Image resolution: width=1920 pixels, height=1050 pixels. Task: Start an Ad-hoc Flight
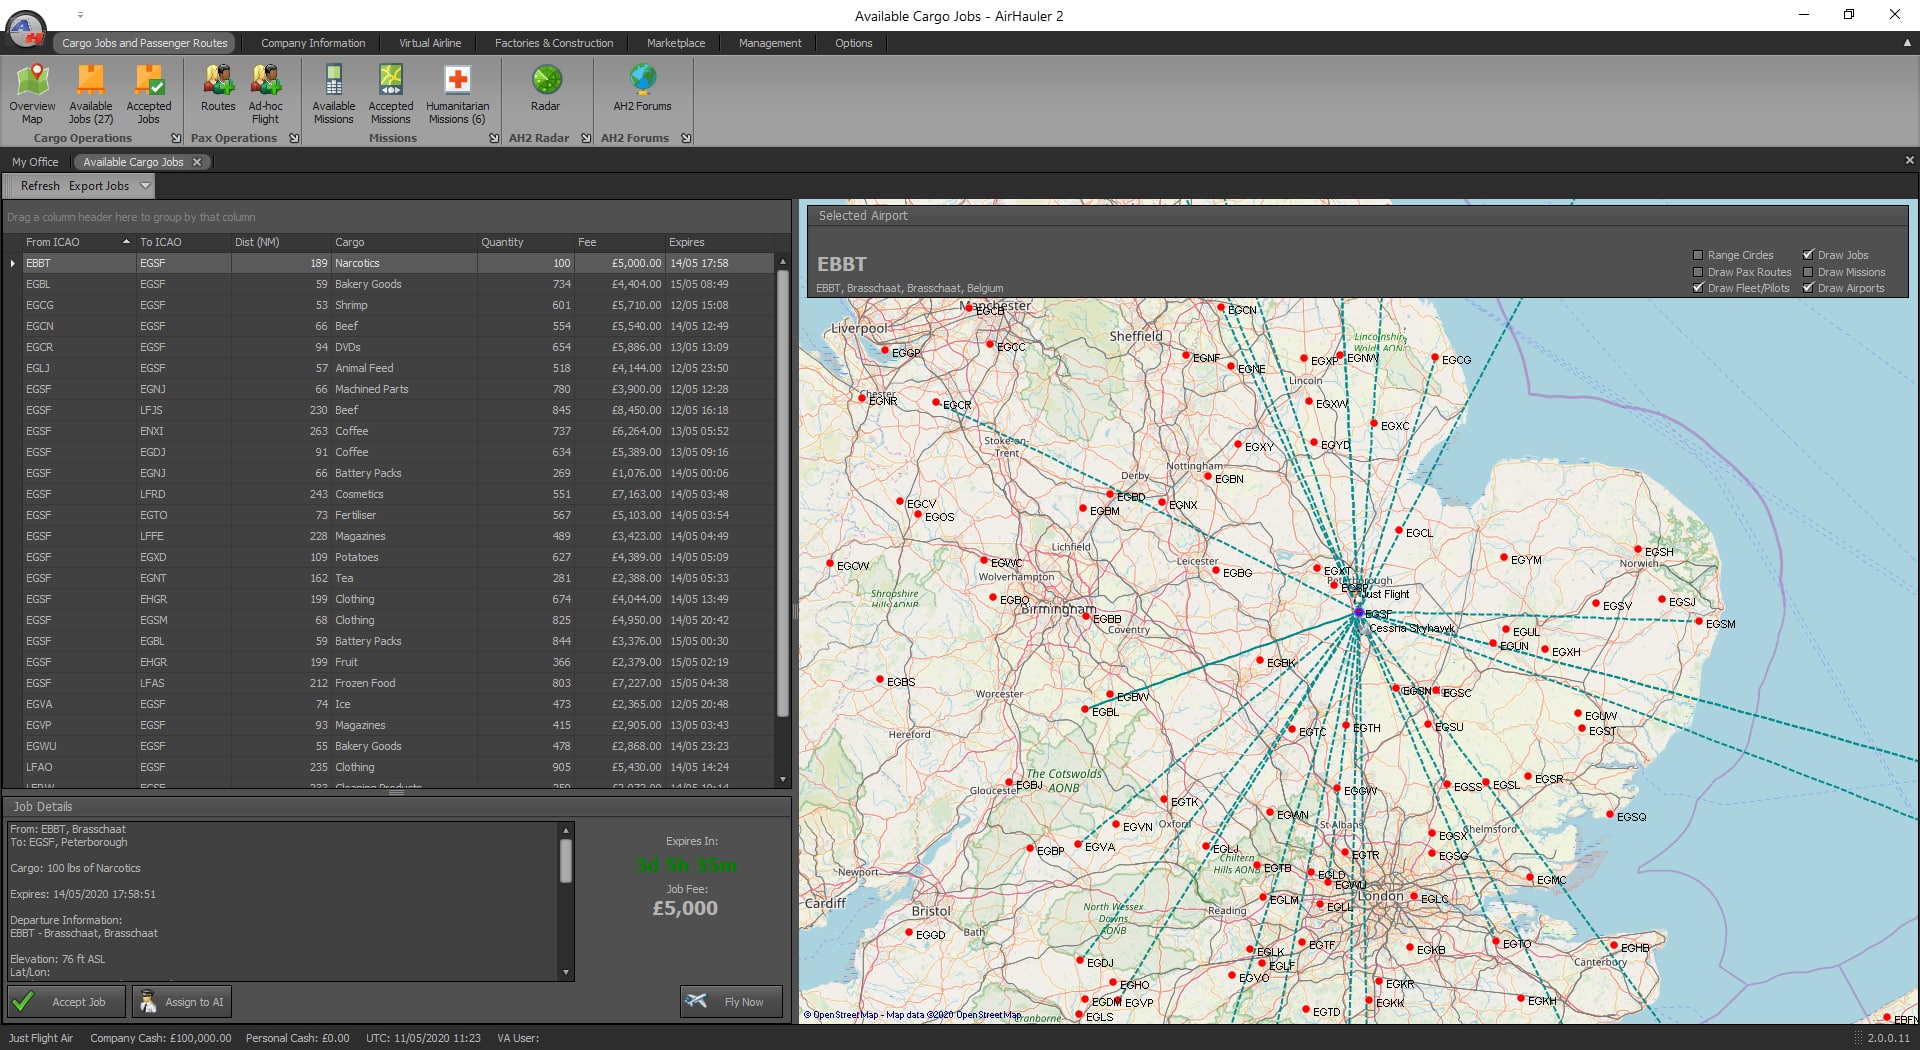pos(265,94)
